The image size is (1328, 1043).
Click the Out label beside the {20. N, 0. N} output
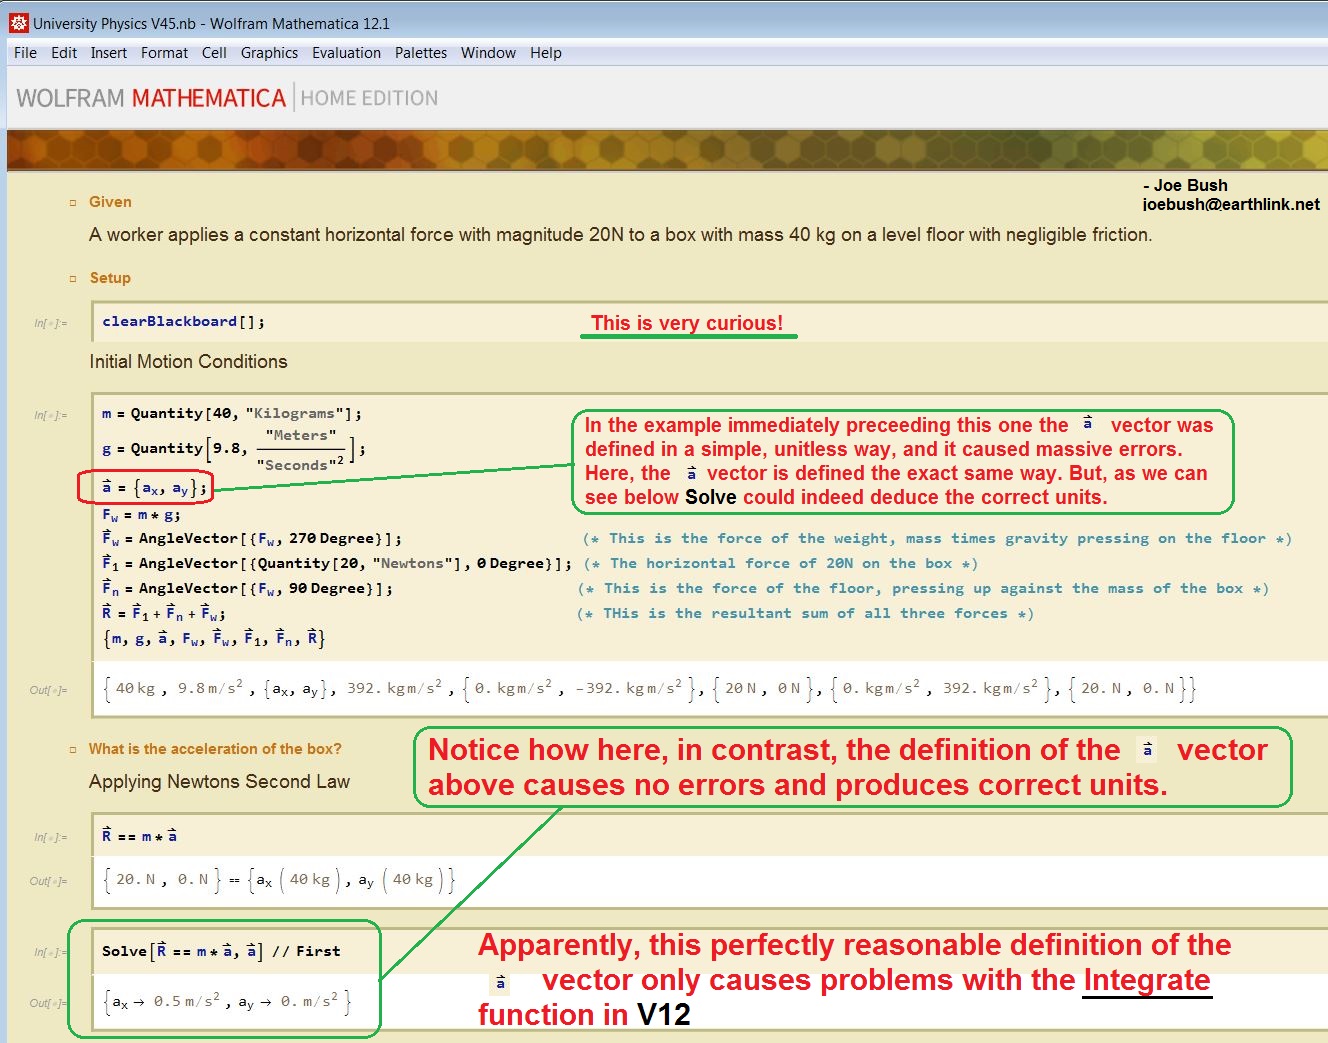[48, 882]
